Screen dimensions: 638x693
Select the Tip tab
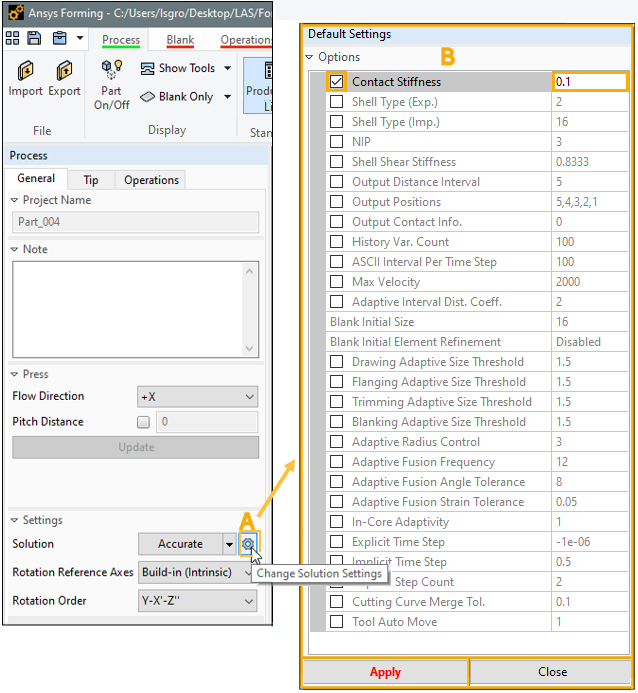click(91, 180)
